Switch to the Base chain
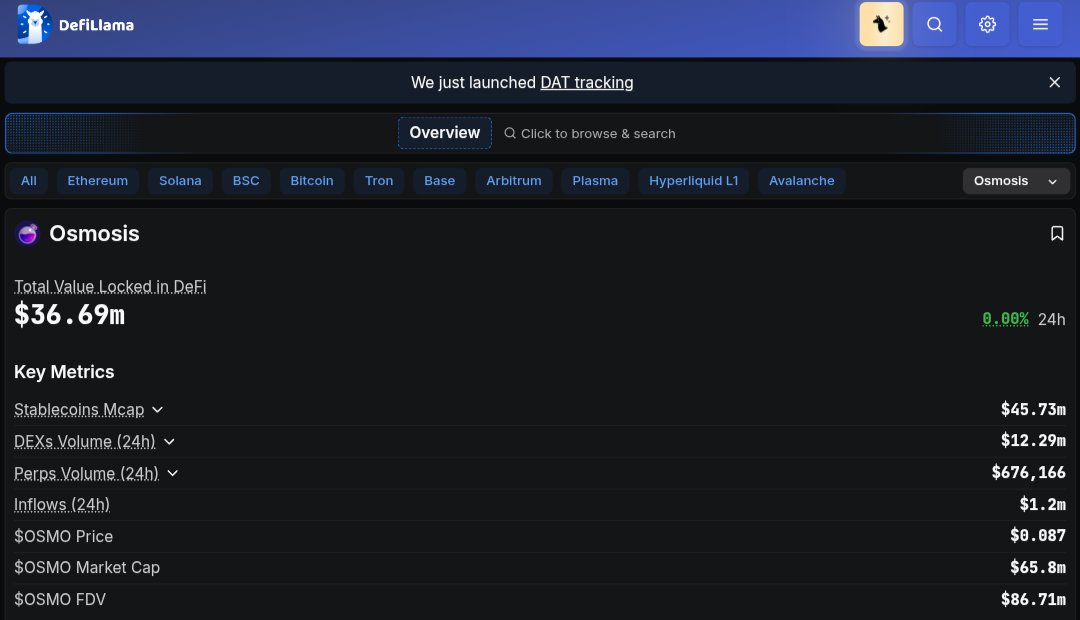The image size is (1080, 620). [439, 180]
